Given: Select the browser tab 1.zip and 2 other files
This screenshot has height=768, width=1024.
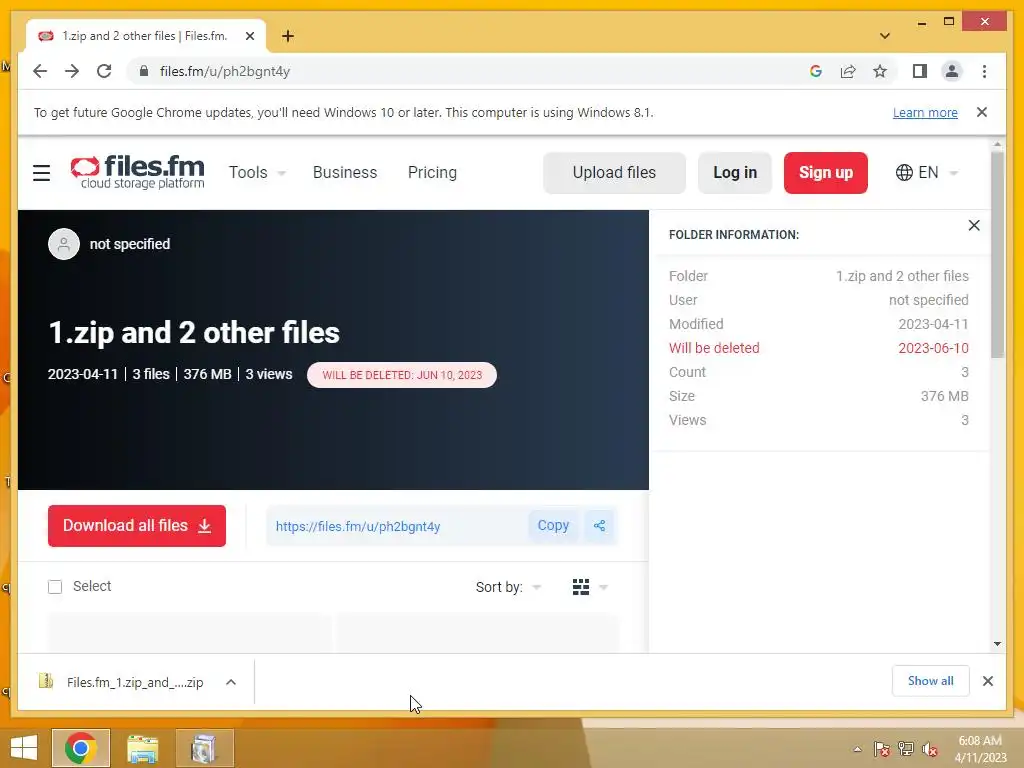Looking at the screenshot, I should 146,36.
